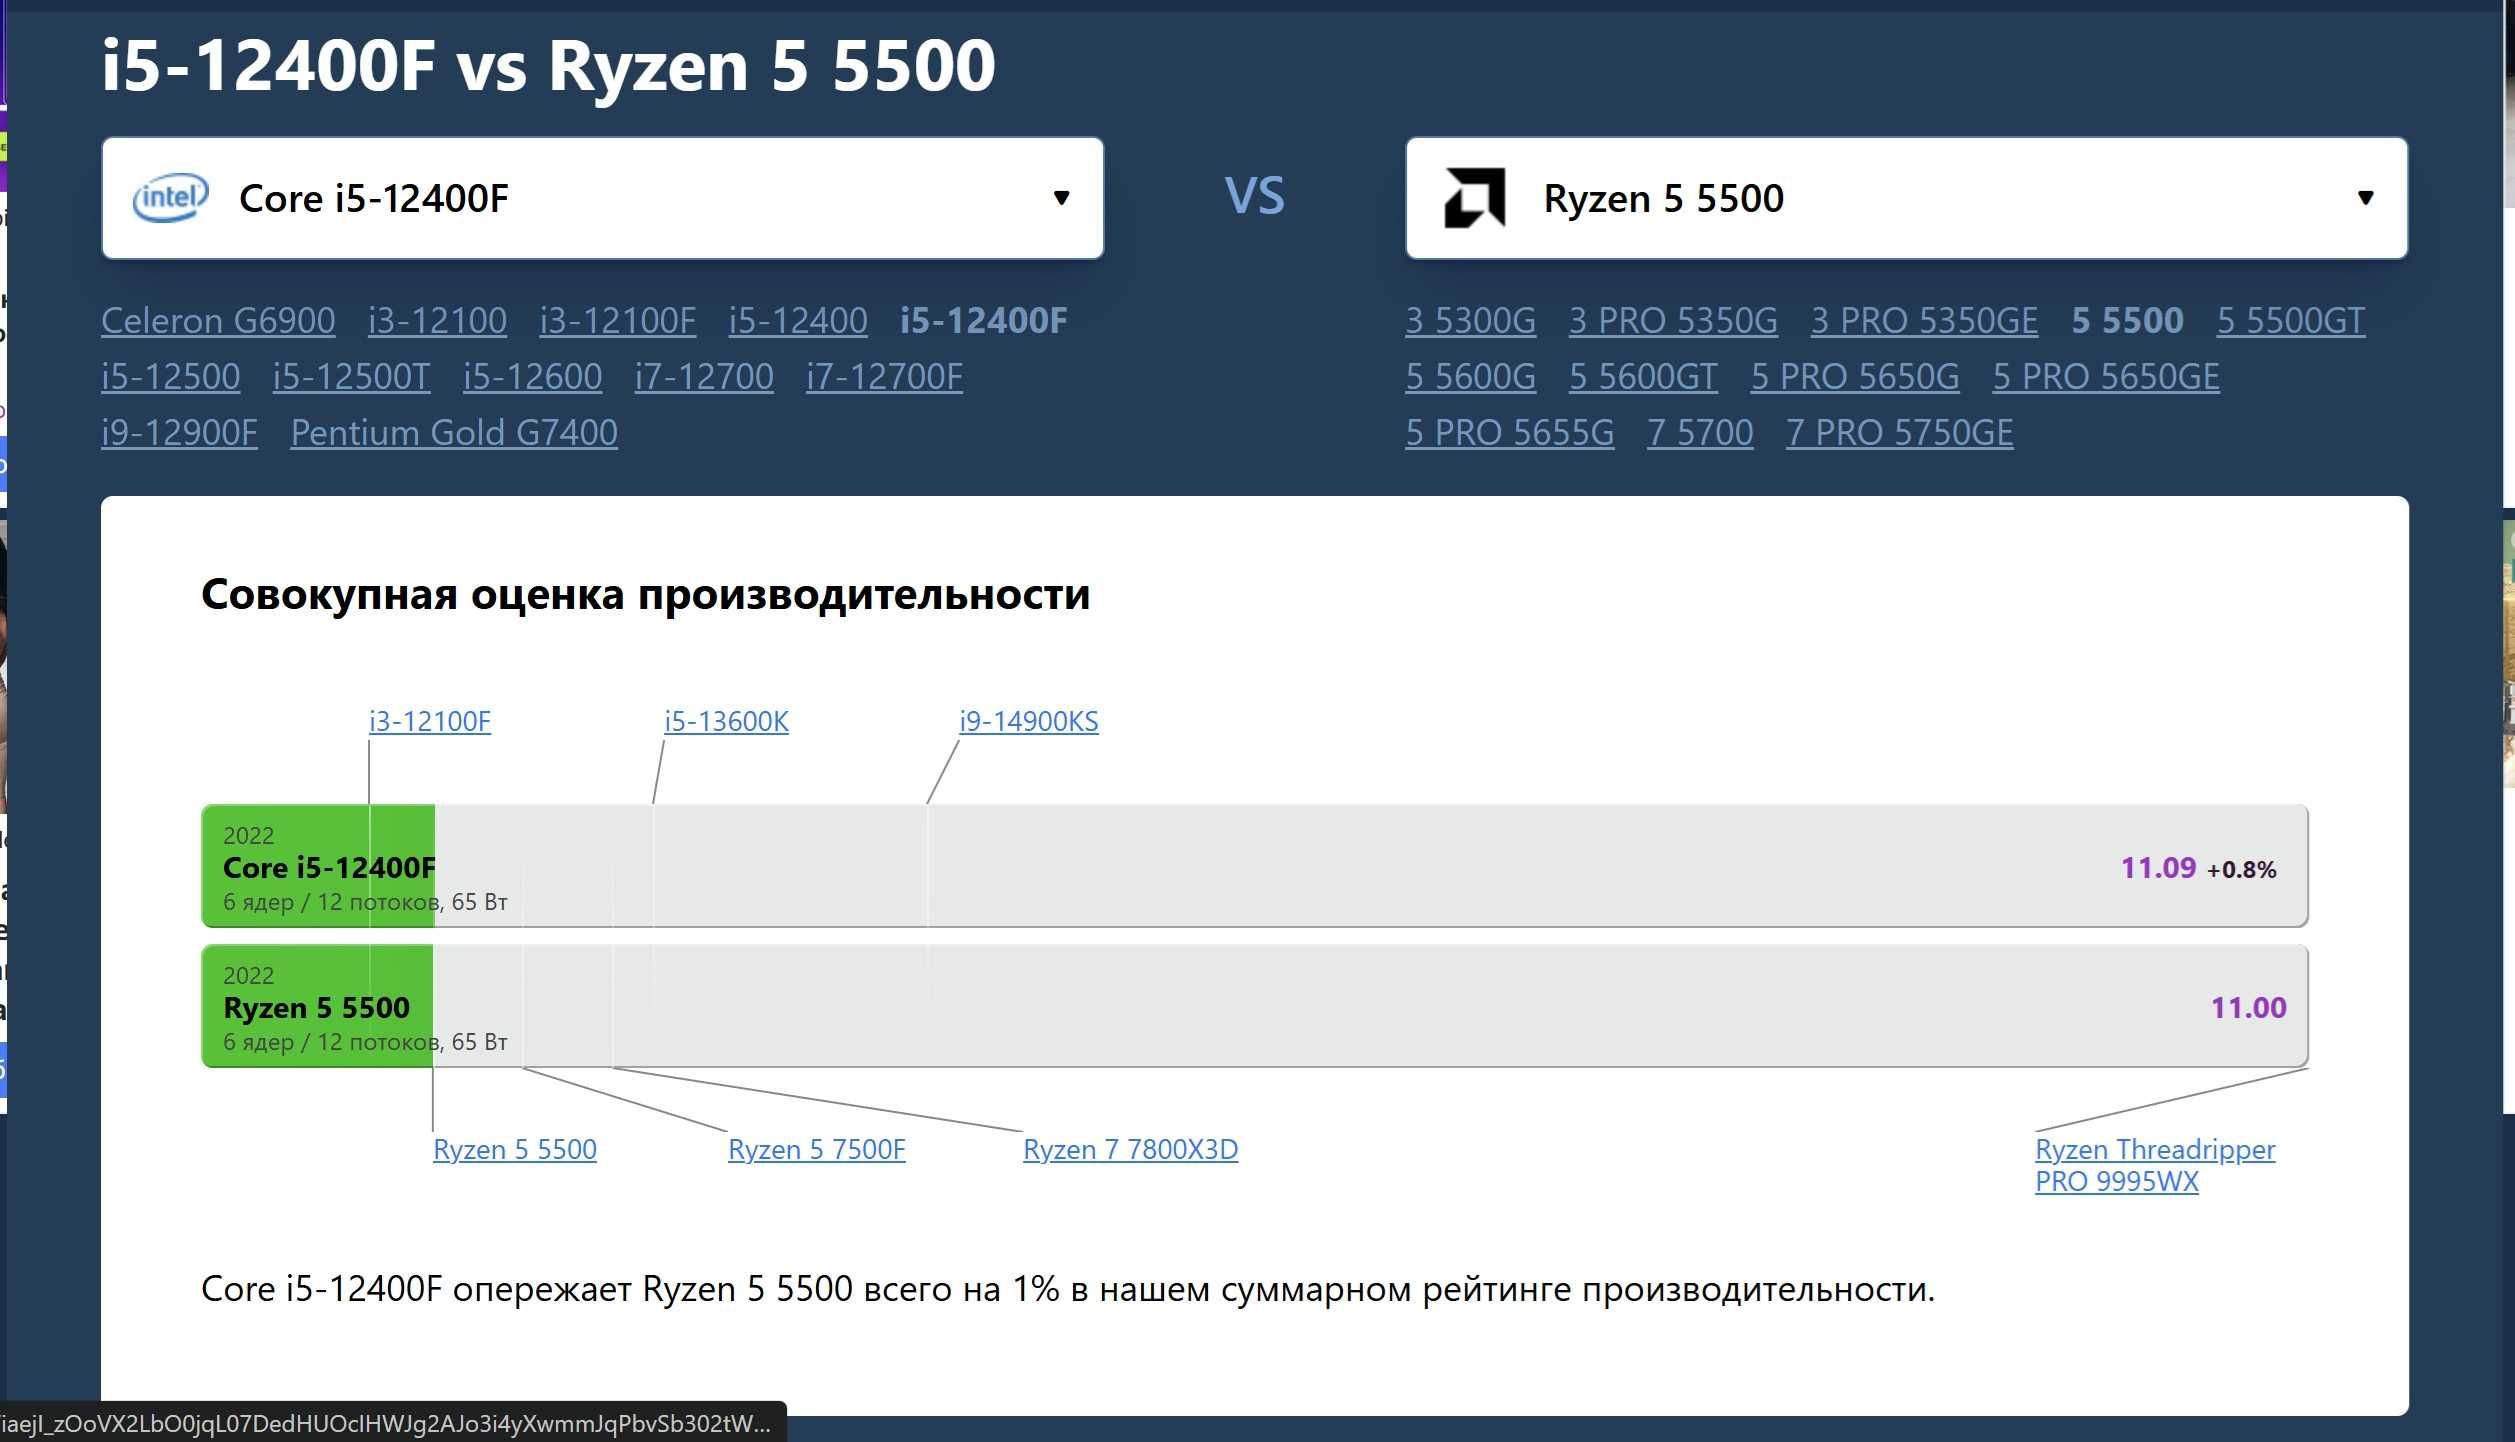The image size is (2515, 1442).
Task: Go to the 3 PRO 5350G link
Action: 1673,321
